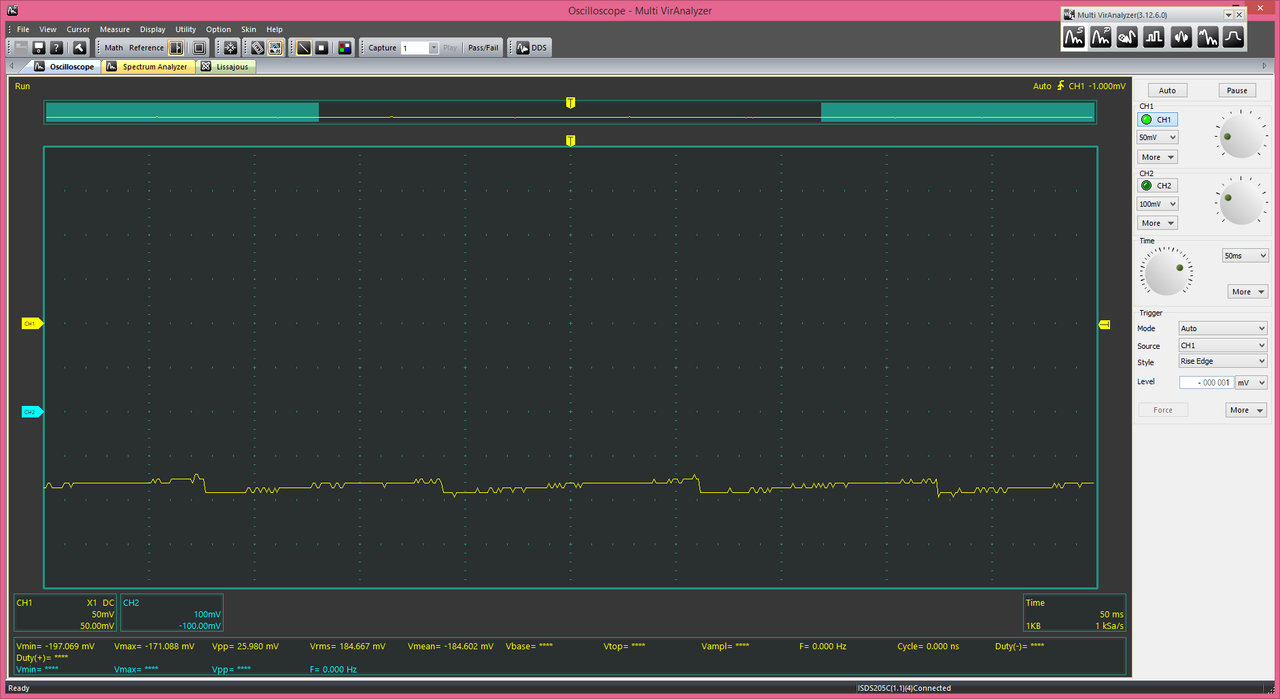Open the trigger Mode dropdown showing Auto
This screenshot has width=1280, height=699.
pos(1222,328)
